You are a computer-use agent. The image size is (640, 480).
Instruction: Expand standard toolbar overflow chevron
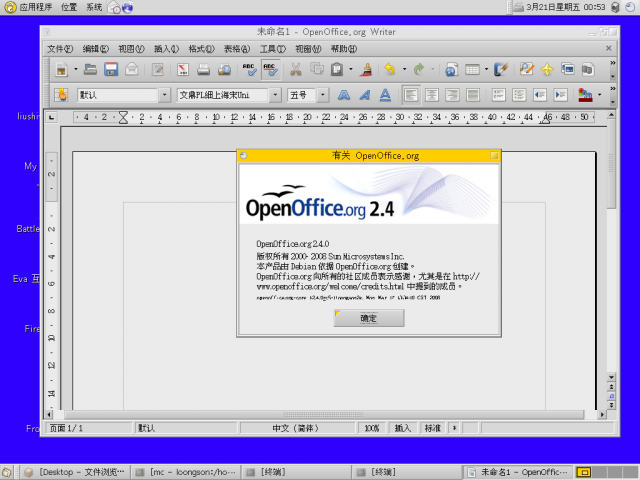pos(612,63)
